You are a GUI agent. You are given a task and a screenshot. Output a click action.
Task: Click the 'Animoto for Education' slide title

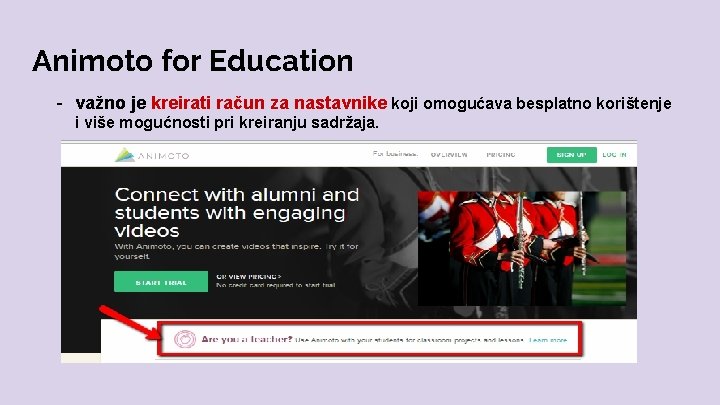[x=193, y=61]
